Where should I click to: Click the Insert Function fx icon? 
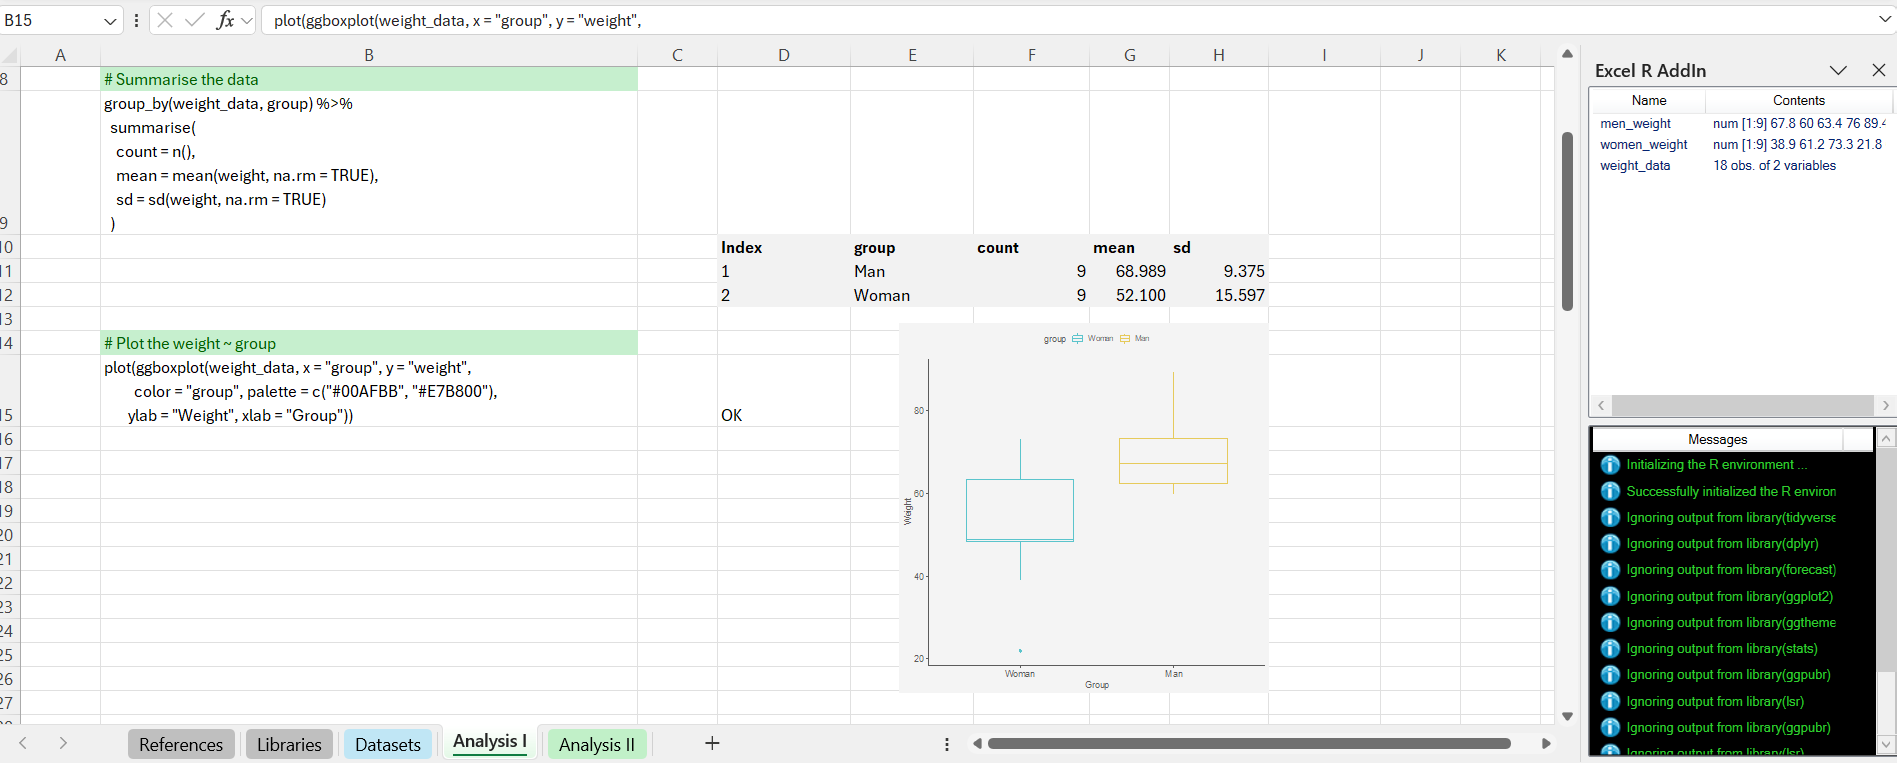(x=225, y=20)
